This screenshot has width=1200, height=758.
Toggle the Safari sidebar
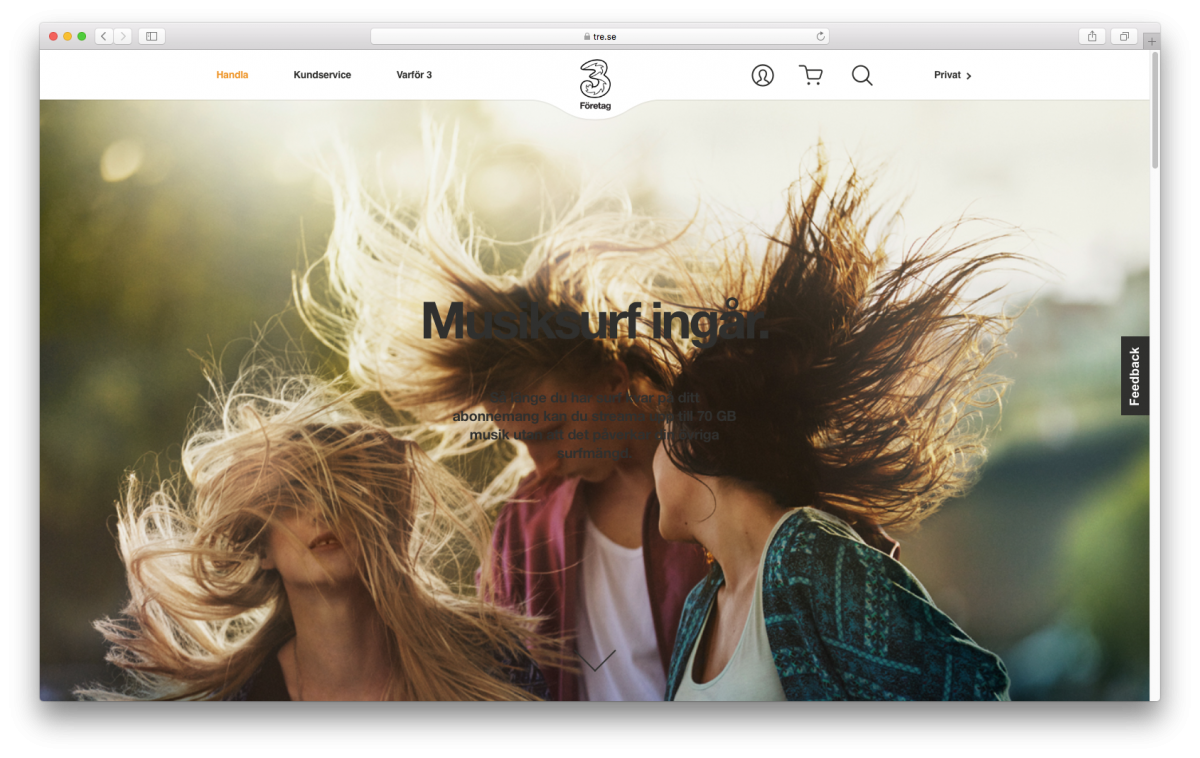click(x=152, y=36)
